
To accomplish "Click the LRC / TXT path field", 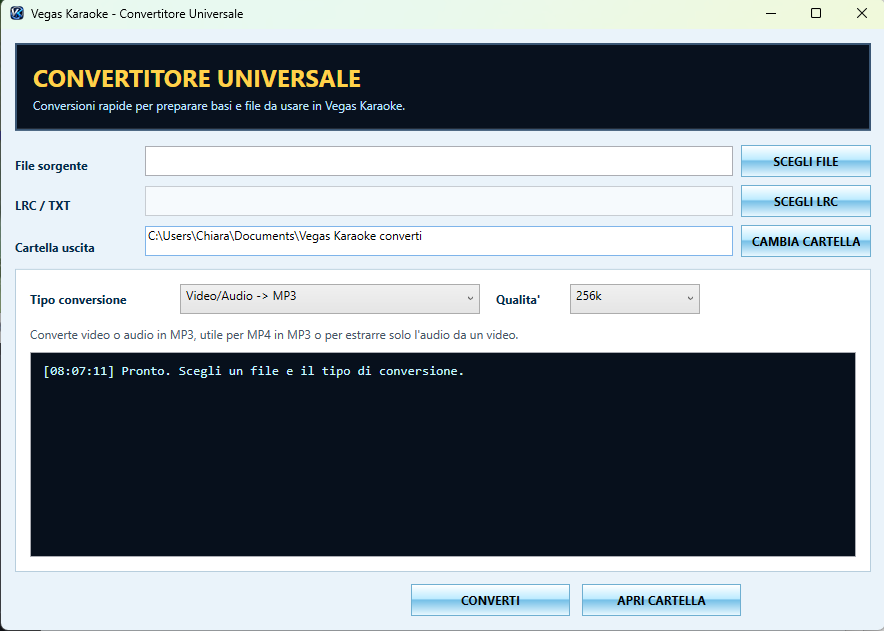I will (439, 201).
